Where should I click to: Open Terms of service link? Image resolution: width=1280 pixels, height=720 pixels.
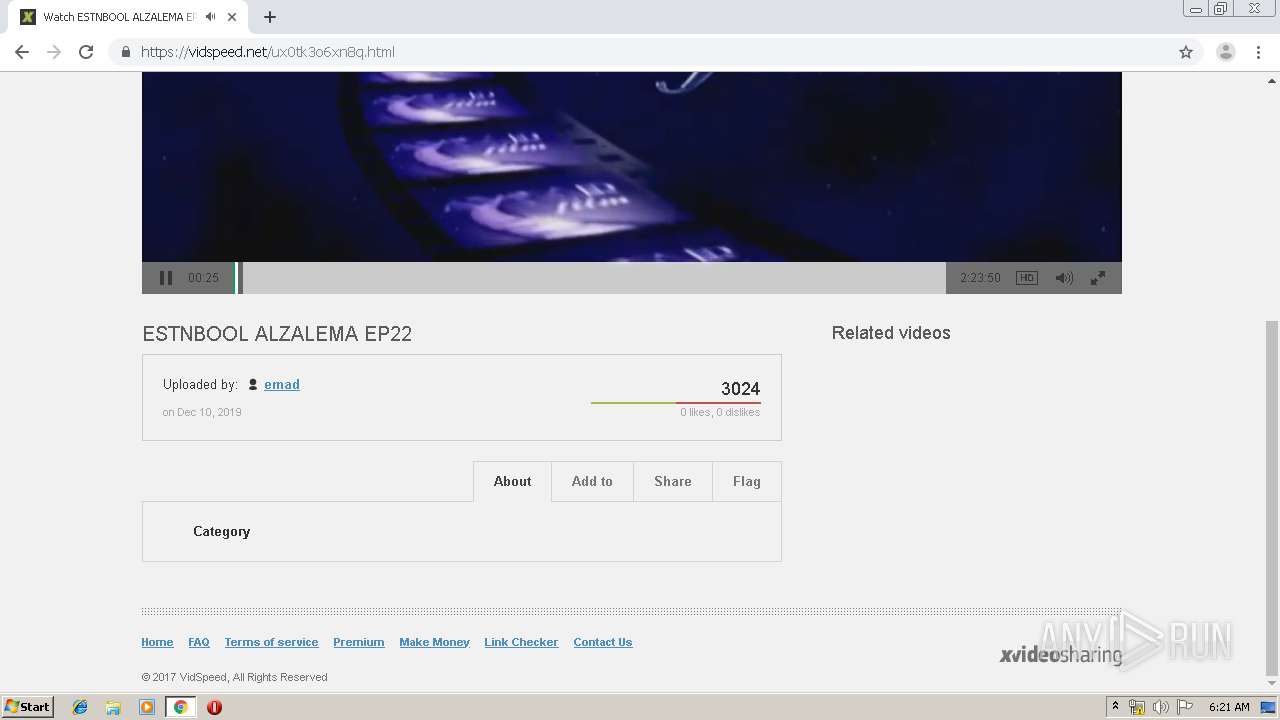271,642
